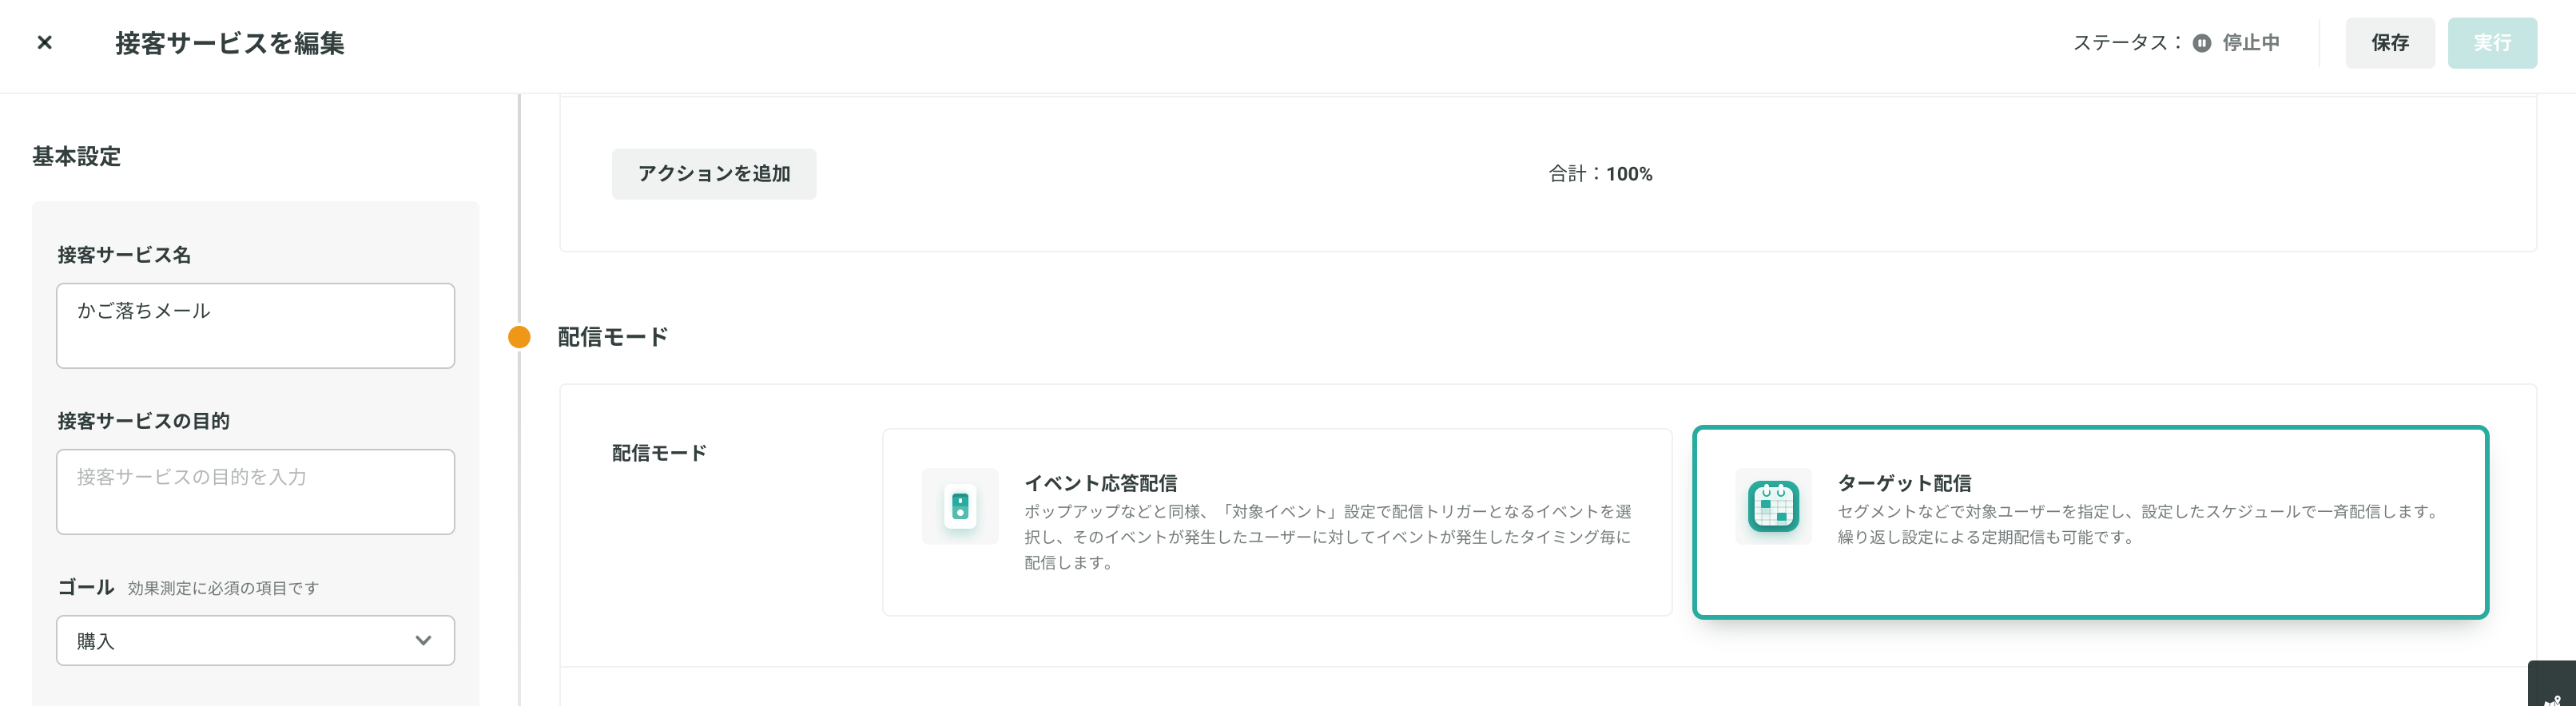Add a new action via アクションを追加
Viewport: 2576px width, 706px height.
coord(714,174)
